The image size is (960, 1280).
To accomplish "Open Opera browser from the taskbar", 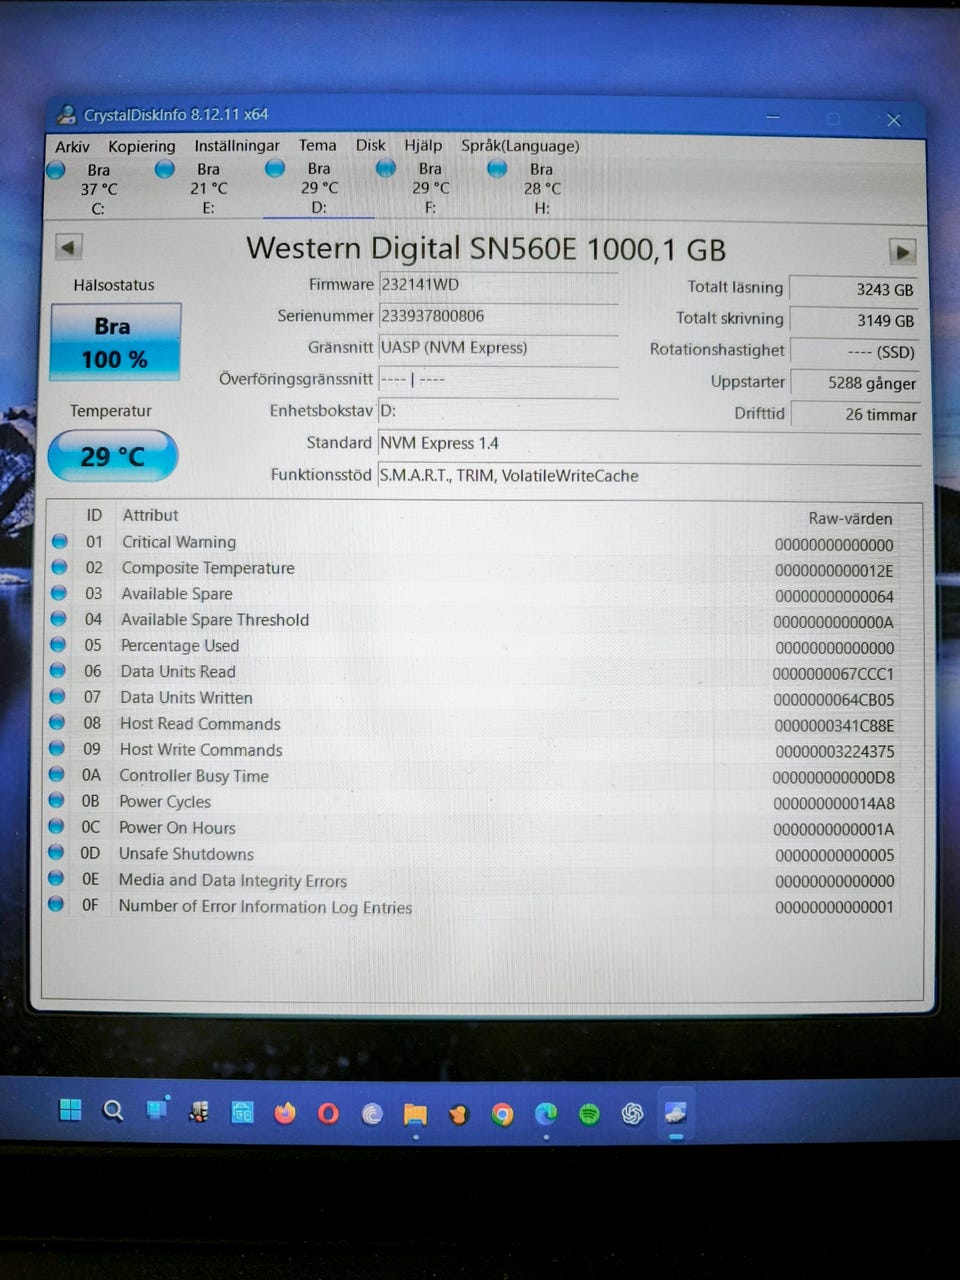I will click(x=328, y=1113).
